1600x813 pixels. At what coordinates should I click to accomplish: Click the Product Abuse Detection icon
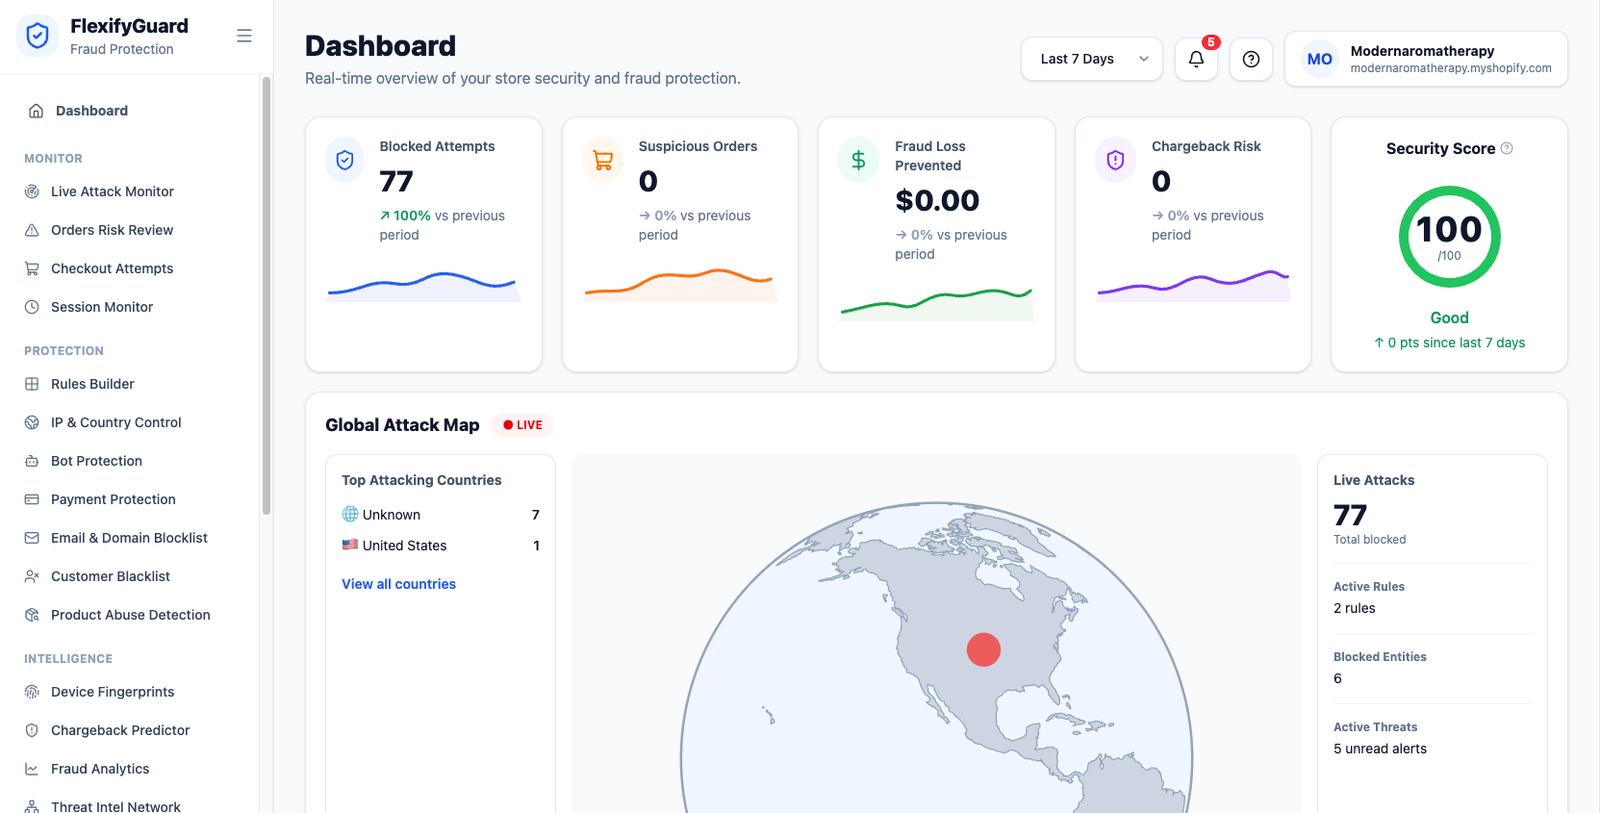click(x=32, y=615)
